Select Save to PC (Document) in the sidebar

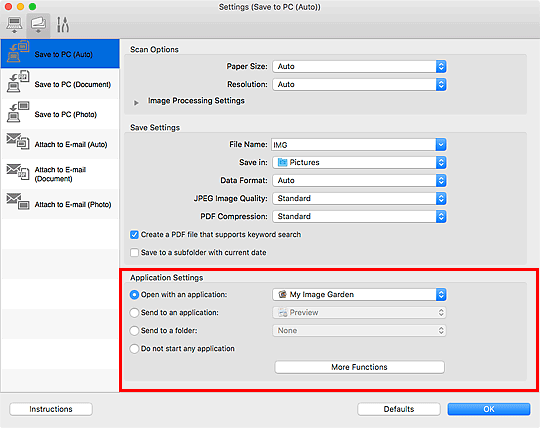60,84
